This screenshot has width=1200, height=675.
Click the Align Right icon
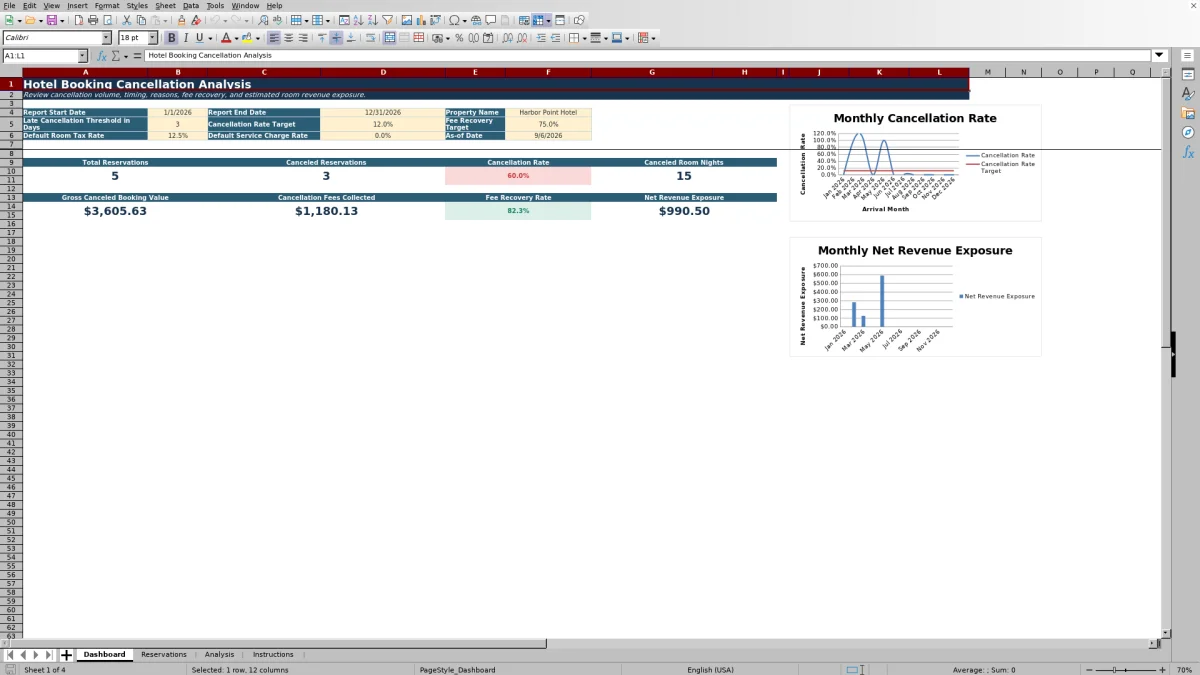click(x=302, y=38)
